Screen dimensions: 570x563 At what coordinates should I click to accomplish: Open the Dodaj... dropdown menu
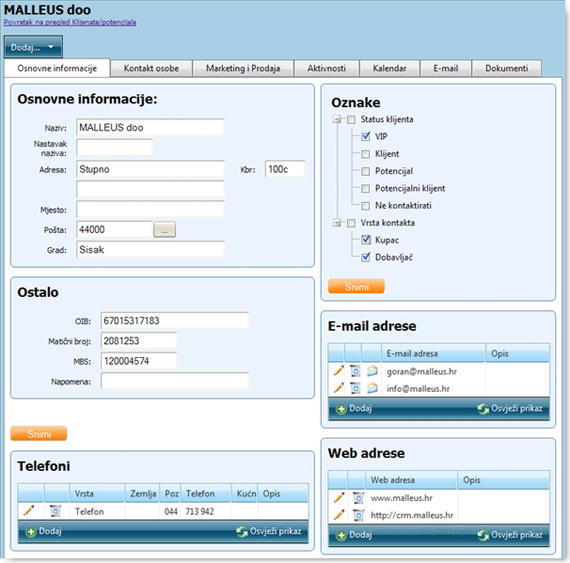click(33, 47)
